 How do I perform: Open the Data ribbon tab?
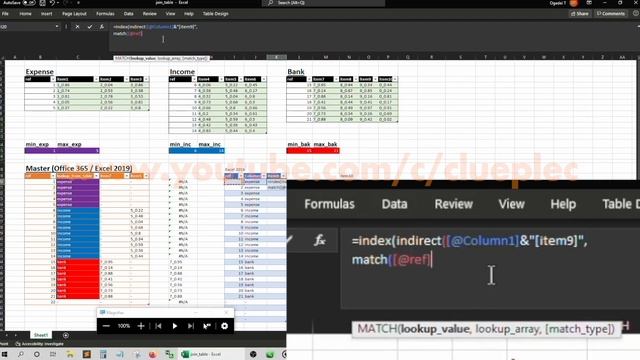pyautogui.click(x=129, y=13)
